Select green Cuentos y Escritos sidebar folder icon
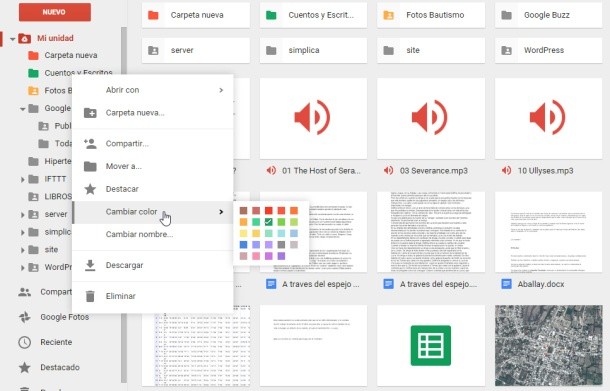Viewport: 610px width, 391px height. tap(33, 73)
